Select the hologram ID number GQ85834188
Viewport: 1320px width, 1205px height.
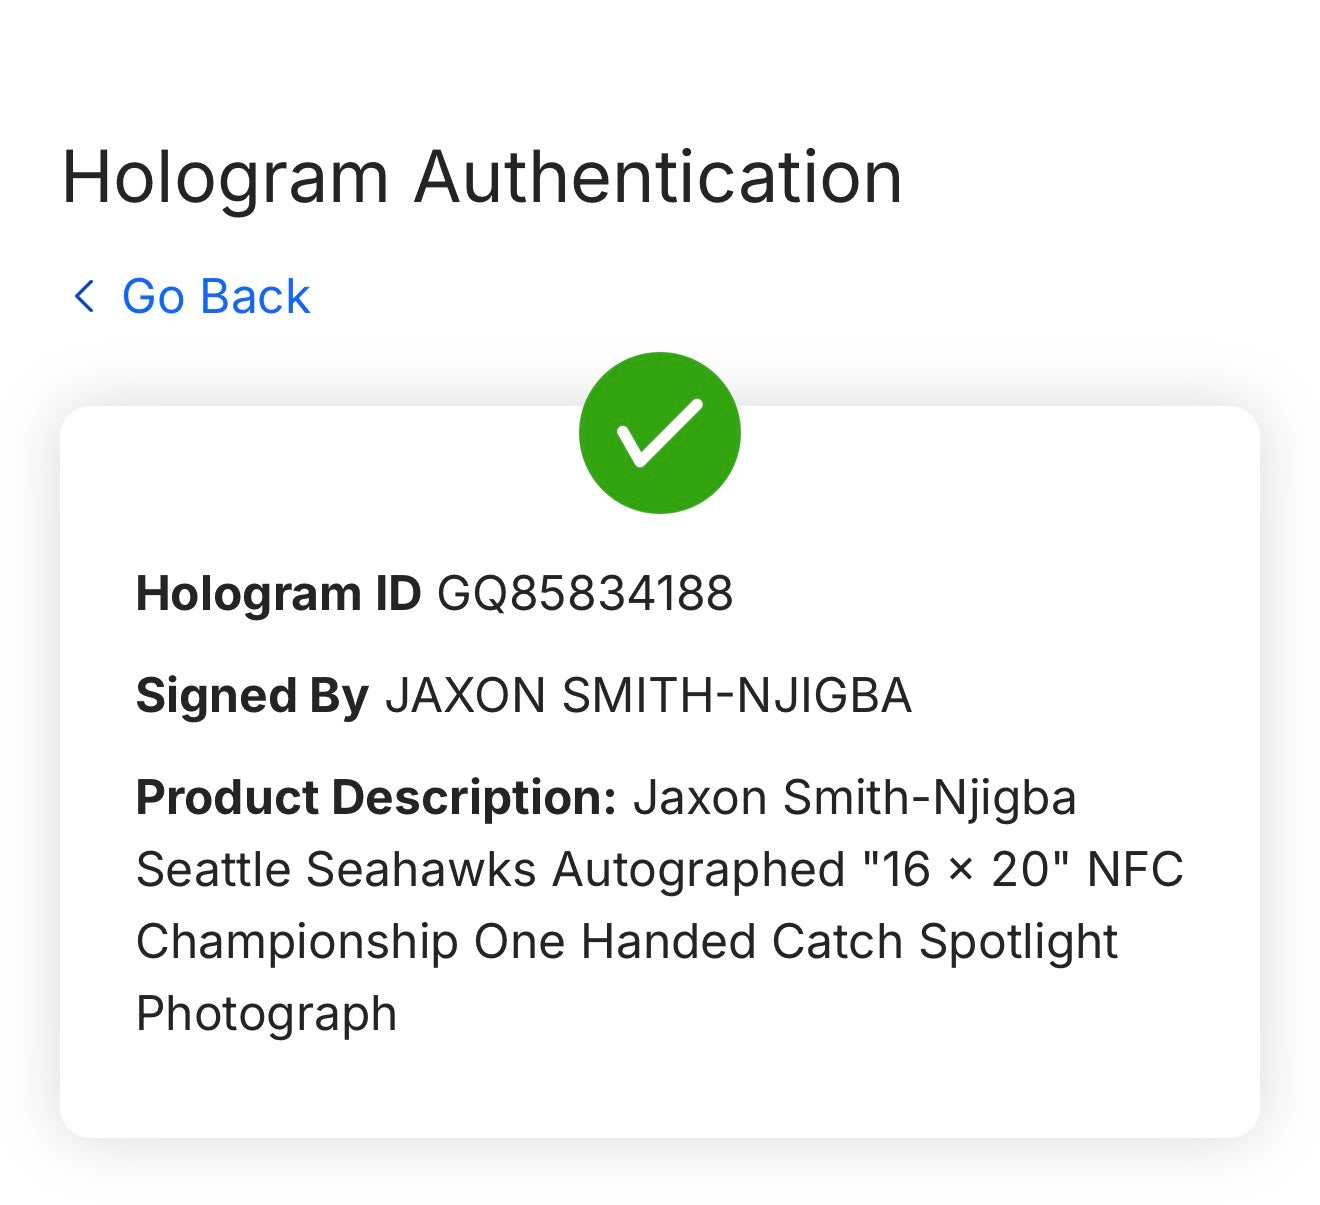585,593
